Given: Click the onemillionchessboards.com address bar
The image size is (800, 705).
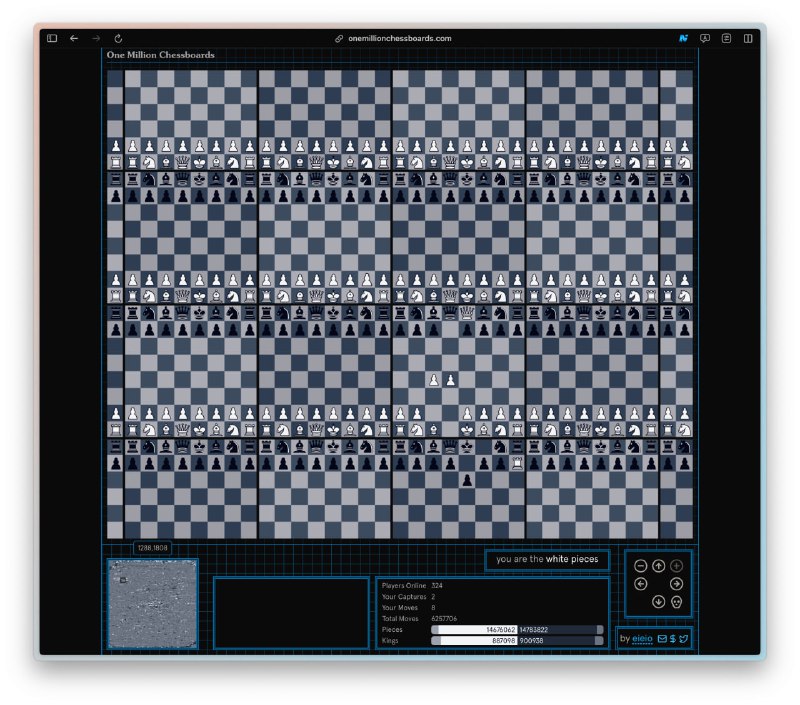Looking at the screenshot, I should pos(400,38).
